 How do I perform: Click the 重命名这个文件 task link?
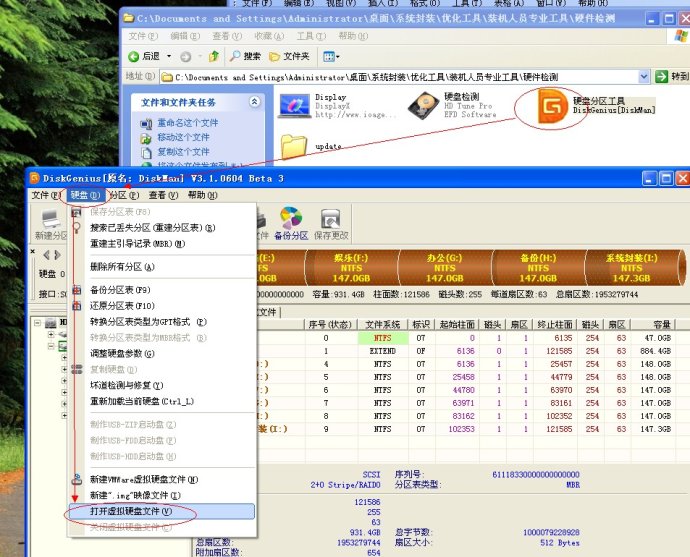pyautogui.click(x=187, y=123)
